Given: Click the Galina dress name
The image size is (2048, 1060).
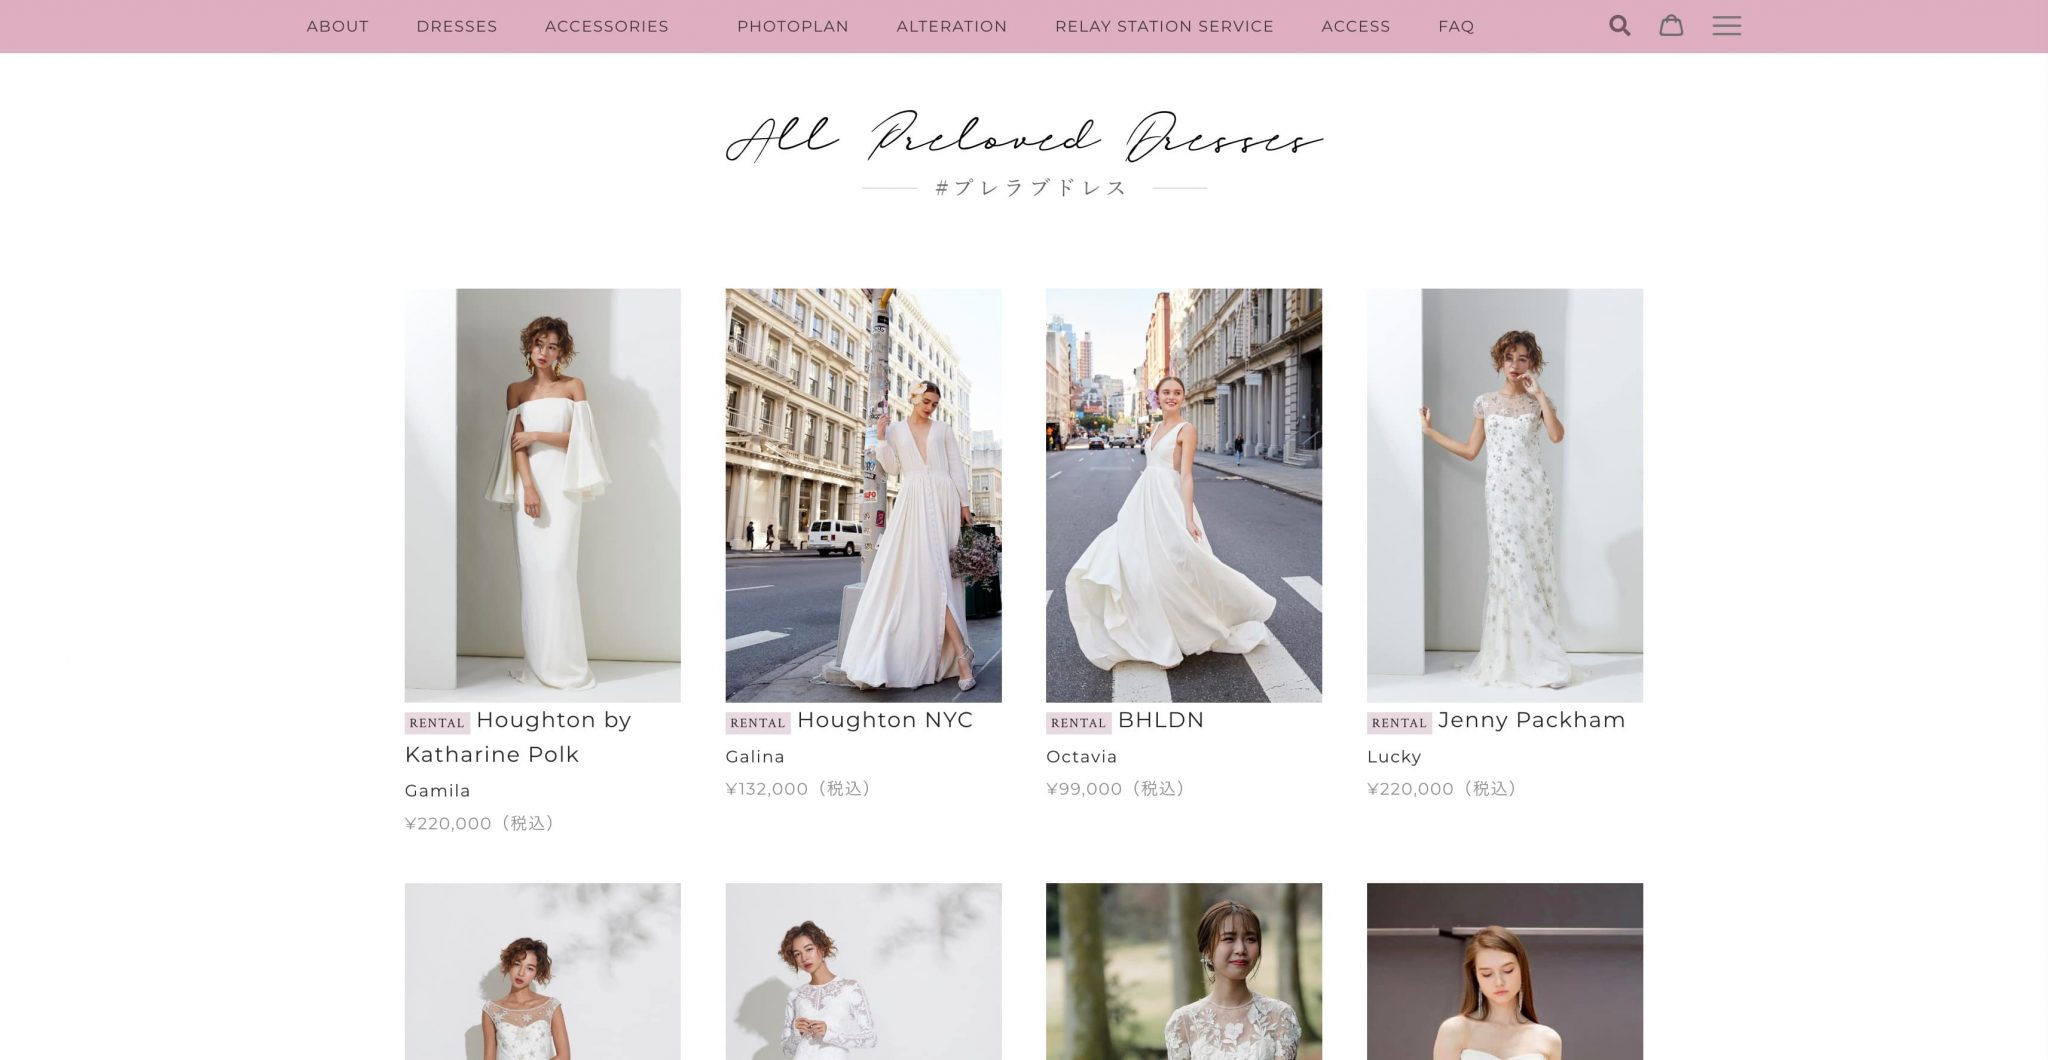Looking at the screenshot, I should point(755,757).
